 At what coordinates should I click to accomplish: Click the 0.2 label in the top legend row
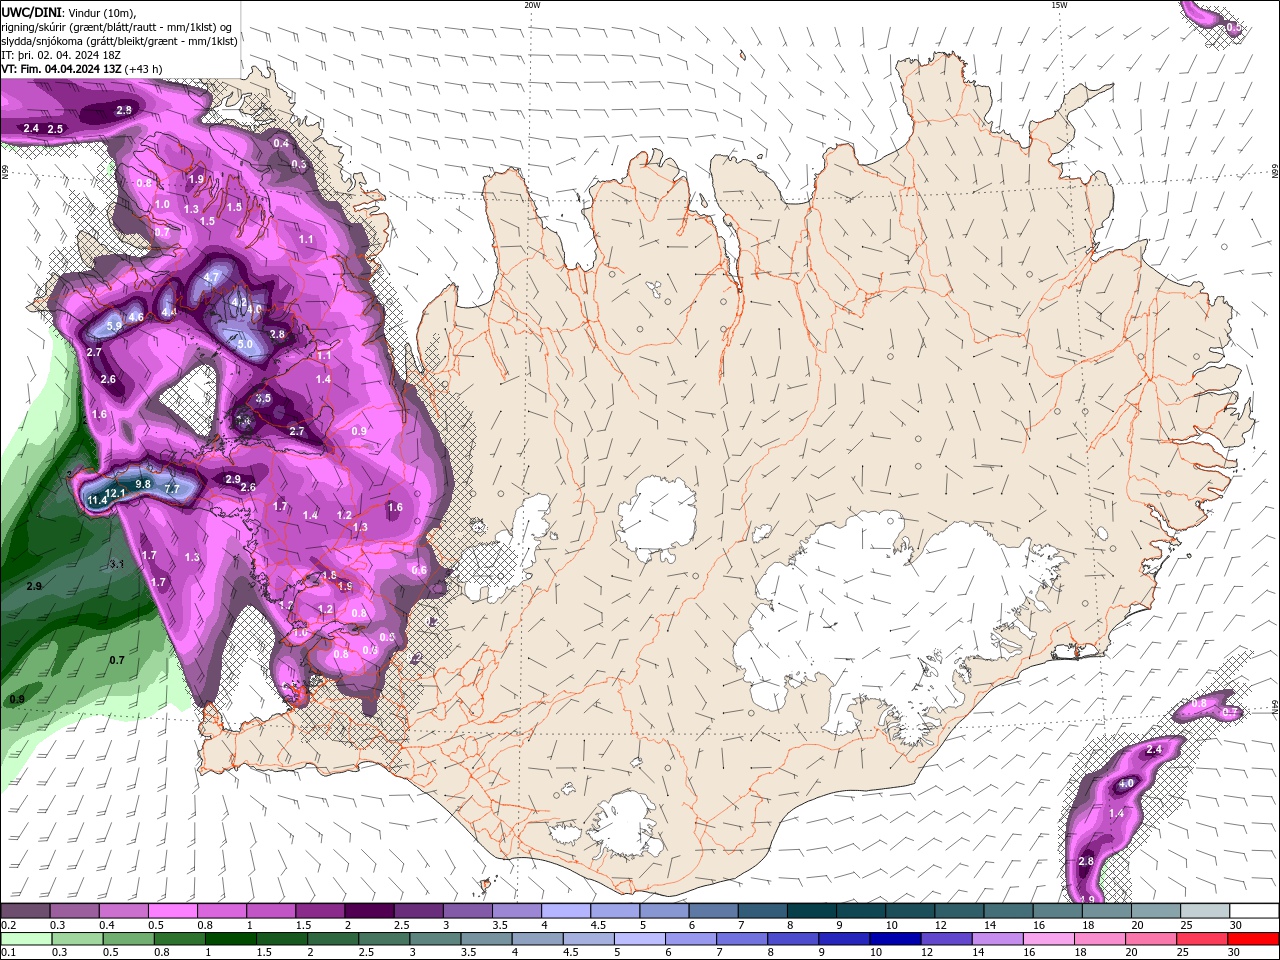click(x=7, y=925)
